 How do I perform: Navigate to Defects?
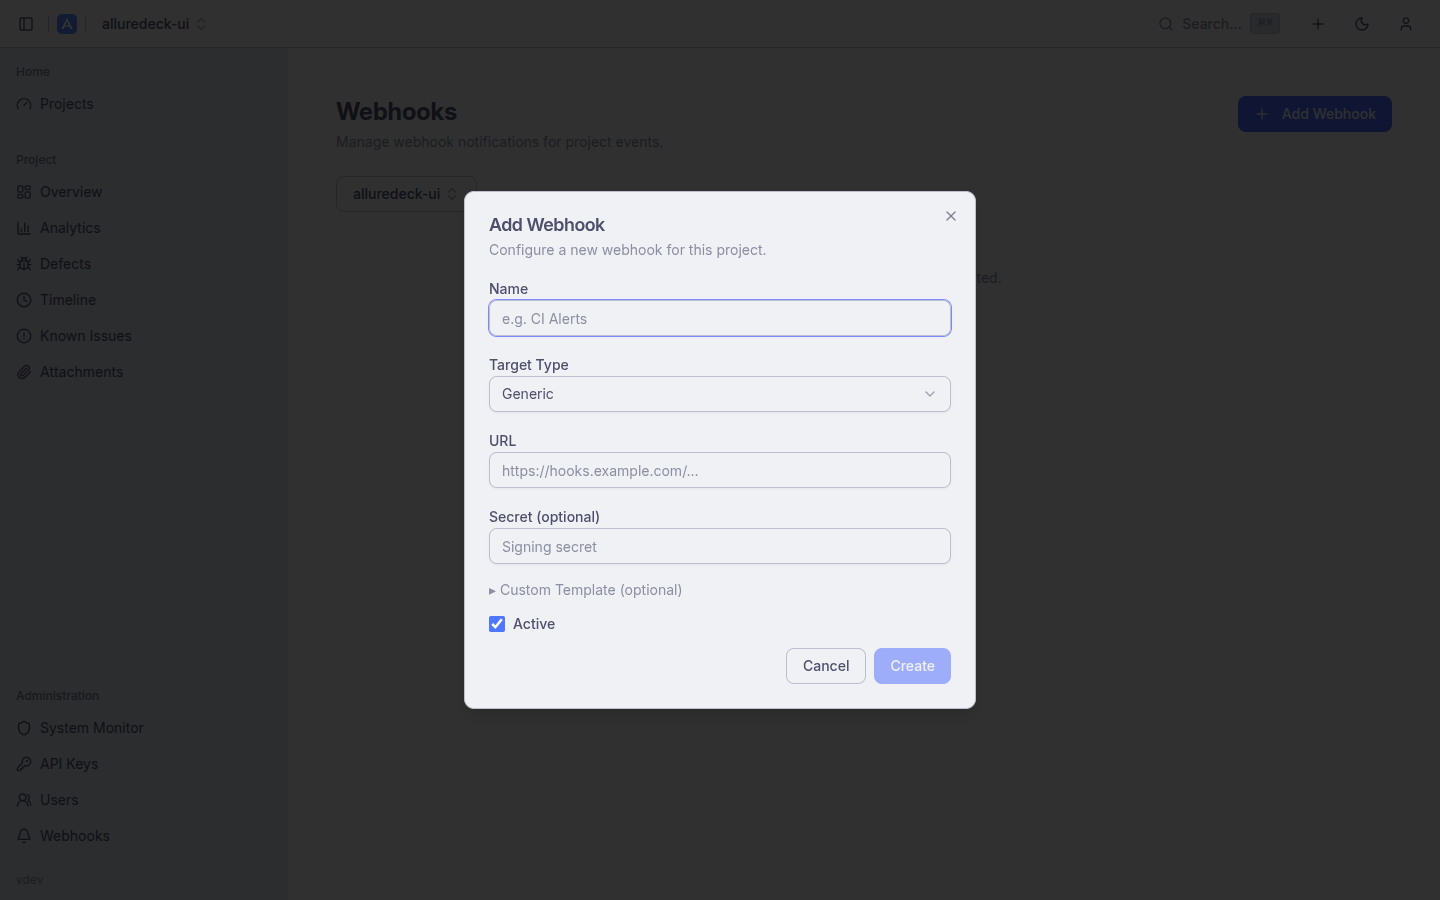tap(144, 264)
